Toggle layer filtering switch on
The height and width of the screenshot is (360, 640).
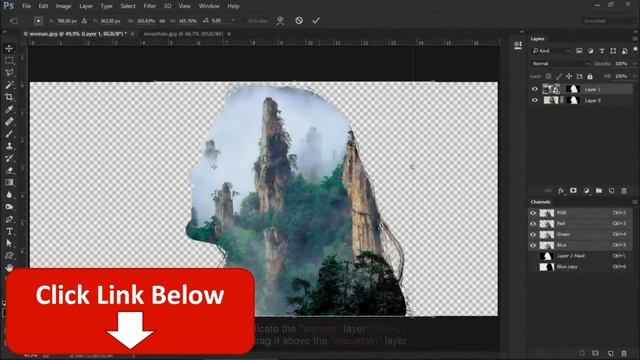[x=636, y=50]
